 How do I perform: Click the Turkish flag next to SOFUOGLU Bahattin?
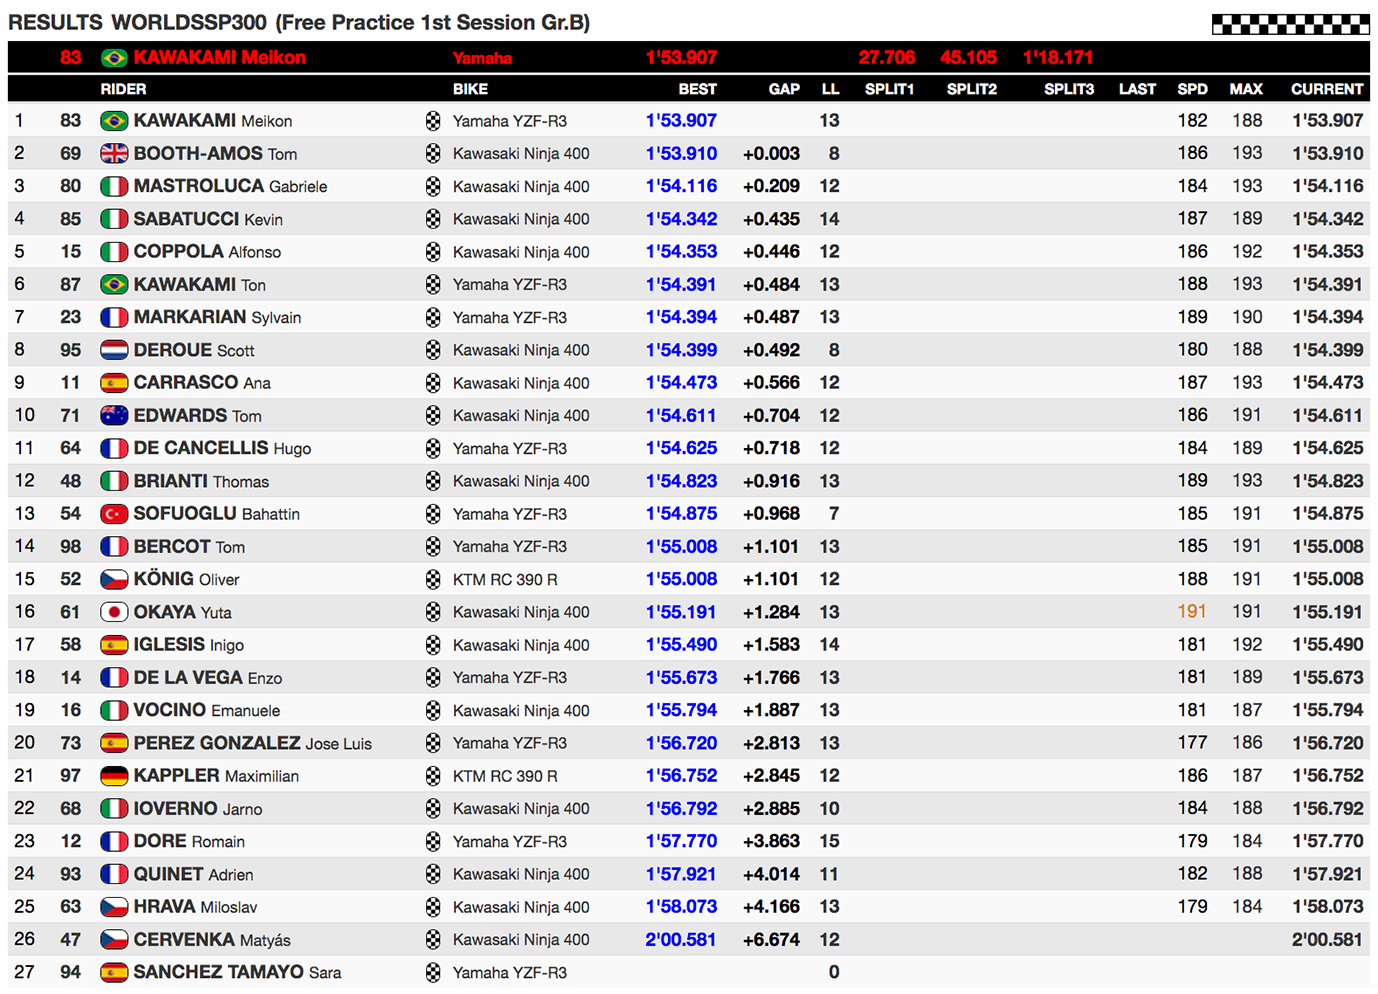(114, 514)
